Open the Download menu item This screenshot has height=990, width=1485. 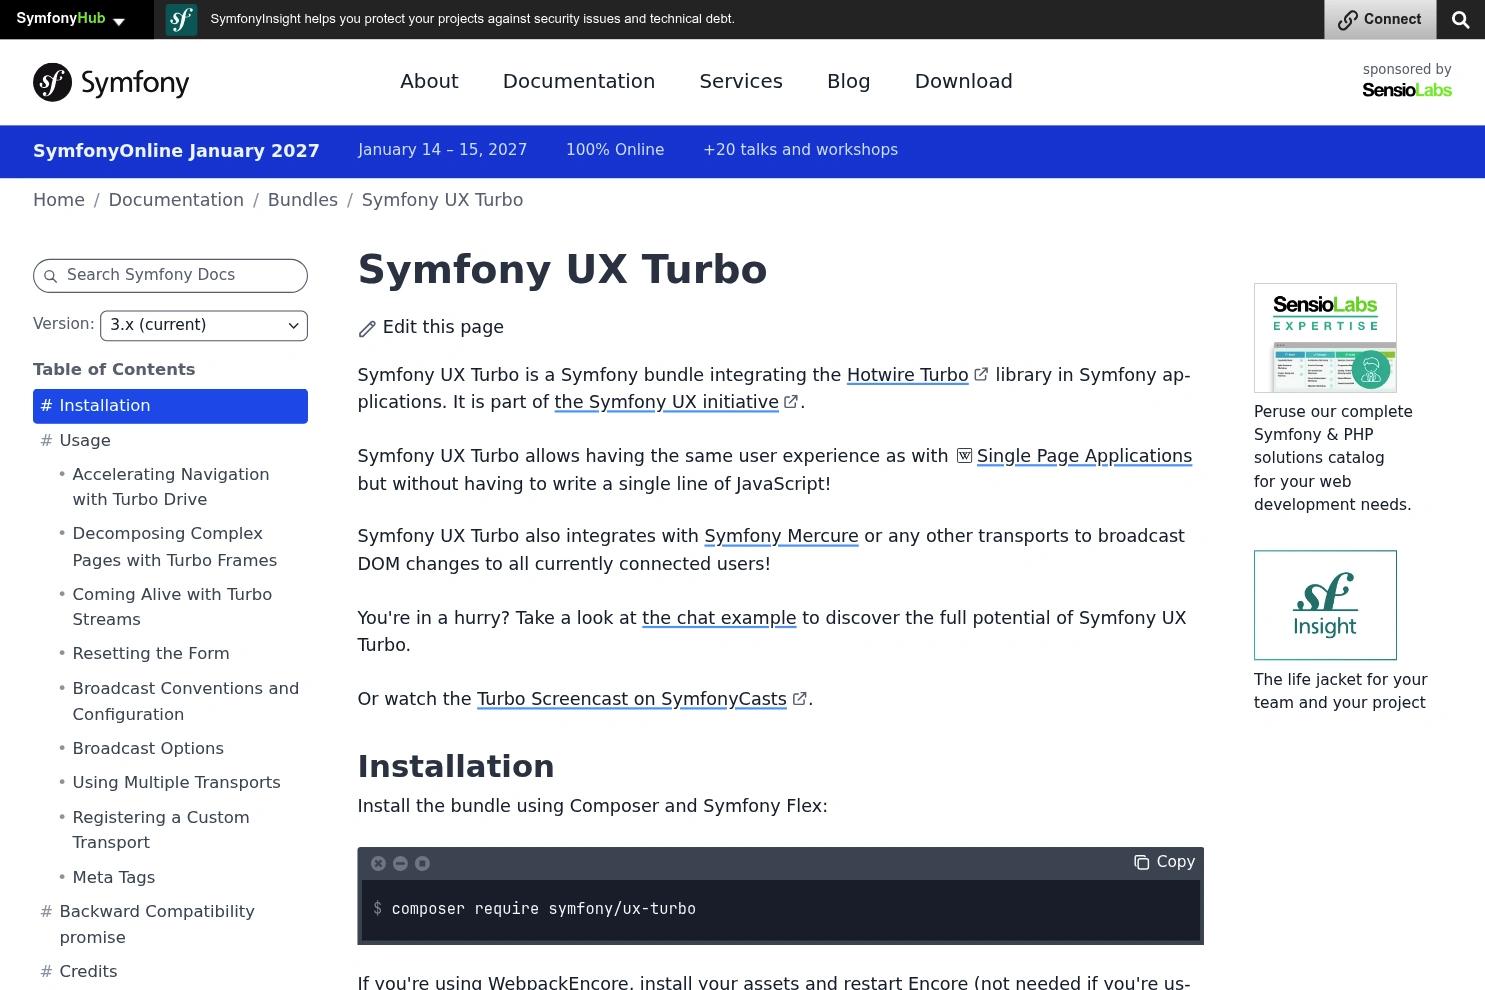click(x=964, y=81)
